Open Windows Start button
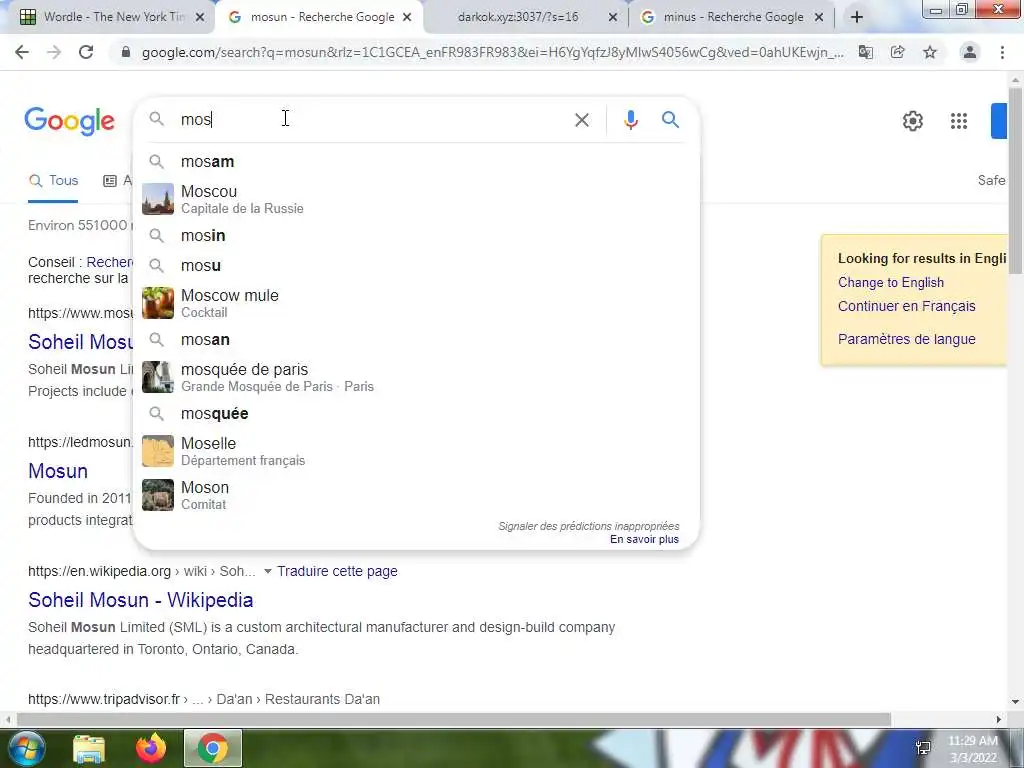Viewport: 1024px width, 768px height. 26,748
